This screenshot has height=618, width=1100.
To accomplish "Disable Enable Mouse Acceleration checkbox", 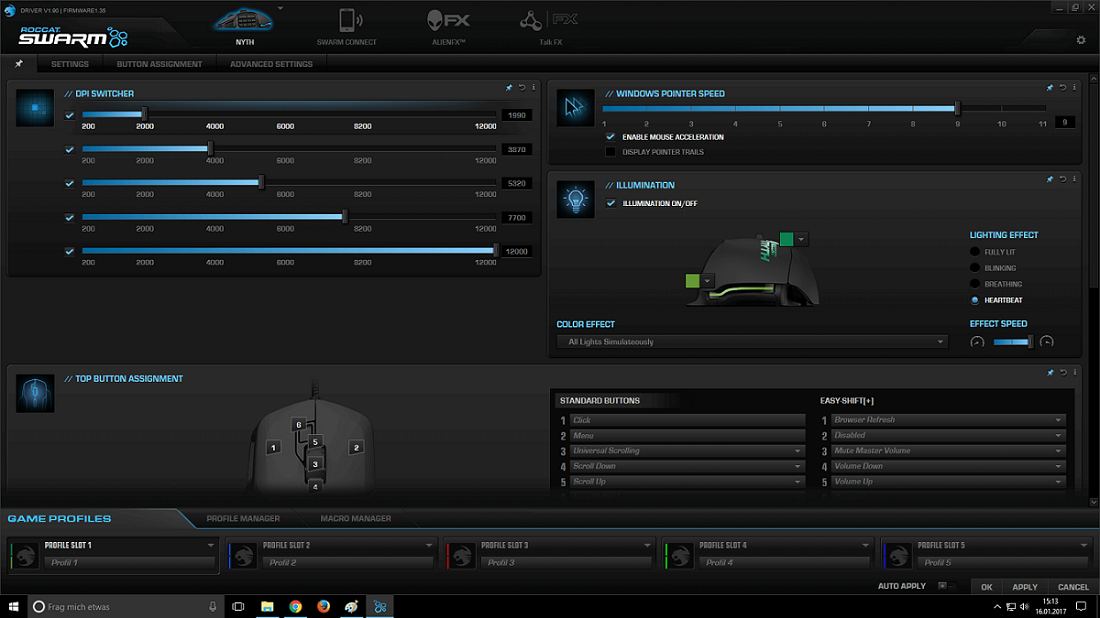I will pyautogui.click(x=610, y=137).
